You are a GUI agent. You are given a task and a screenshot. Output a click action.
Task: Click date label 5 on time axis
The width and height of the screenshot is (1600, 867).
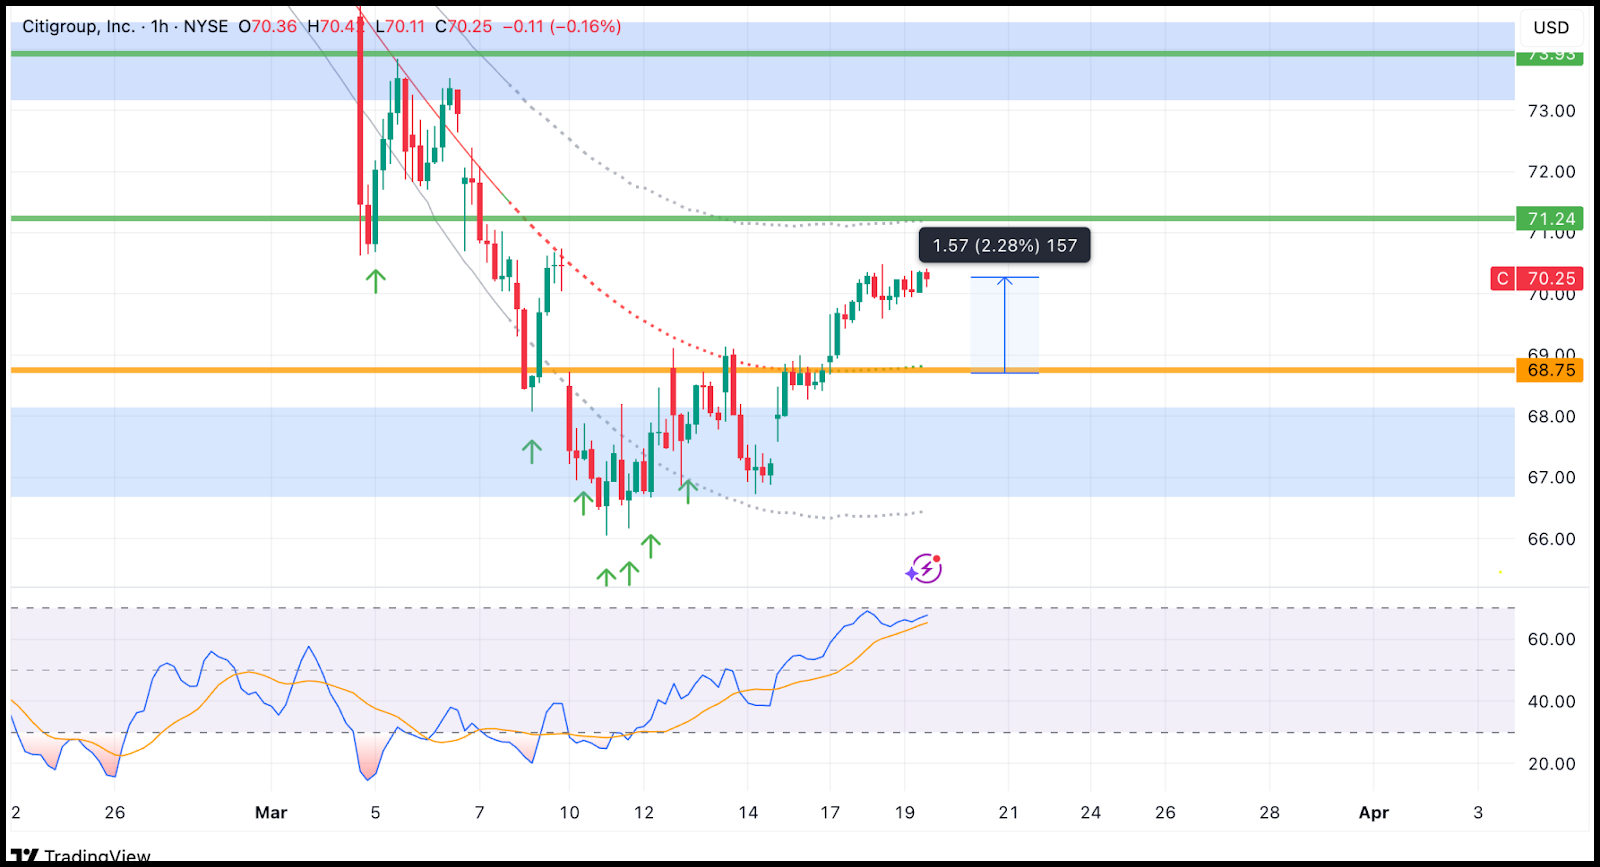click(375, 812)
